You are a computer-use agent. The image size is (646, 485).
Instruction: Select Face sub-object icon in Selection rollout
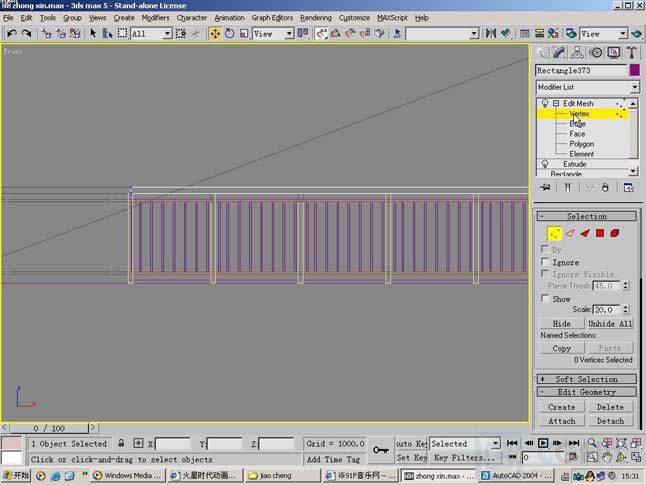pos(585,233)
